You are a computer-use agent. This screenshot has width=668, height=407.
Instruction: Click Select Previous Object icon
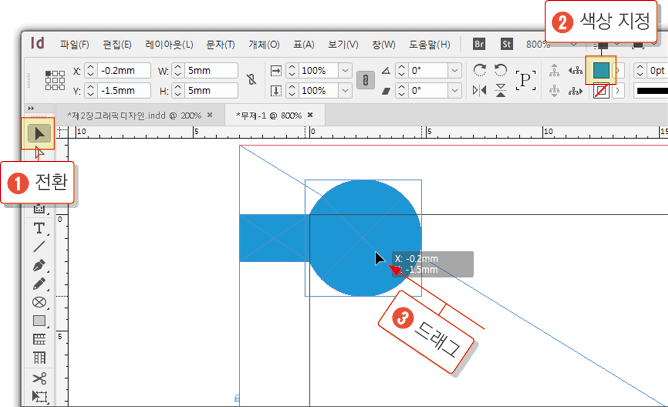576,70
